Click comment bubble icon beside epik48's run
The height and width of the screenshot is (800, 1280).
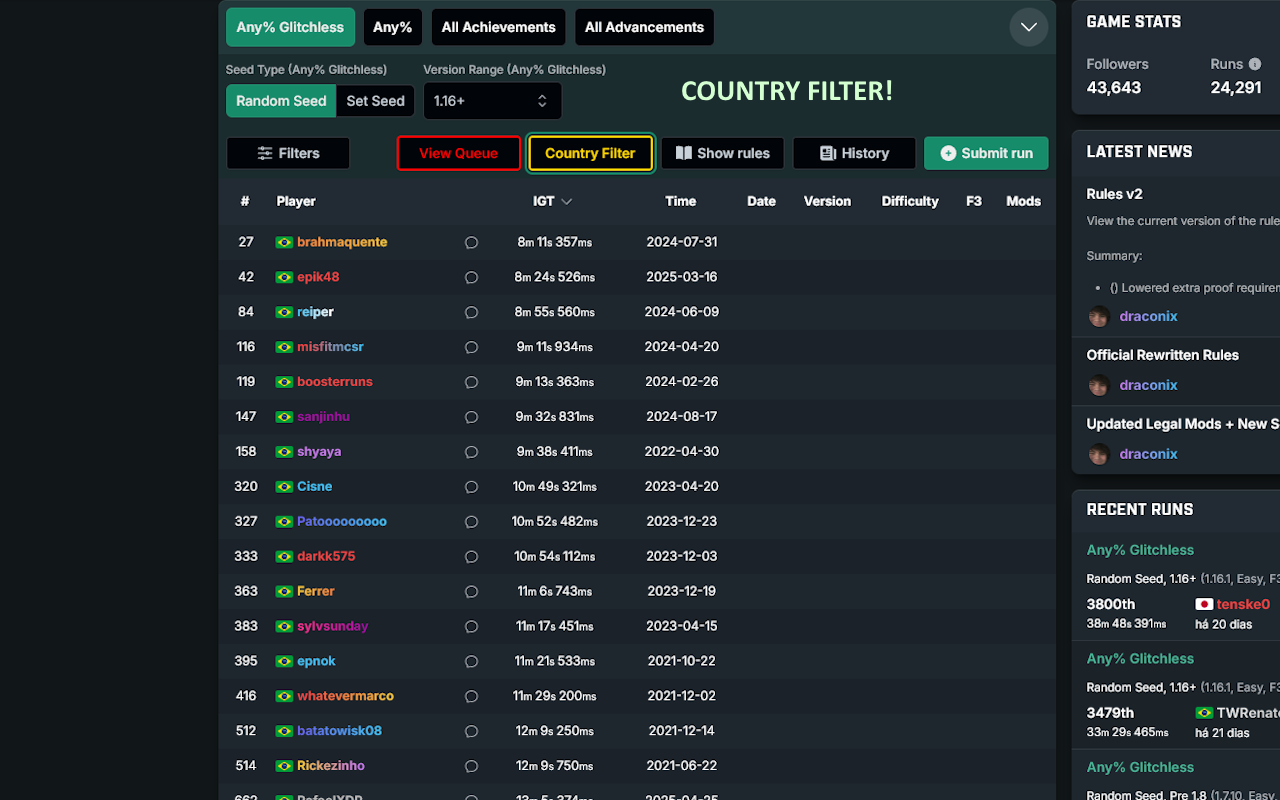(x=471, y=277)
